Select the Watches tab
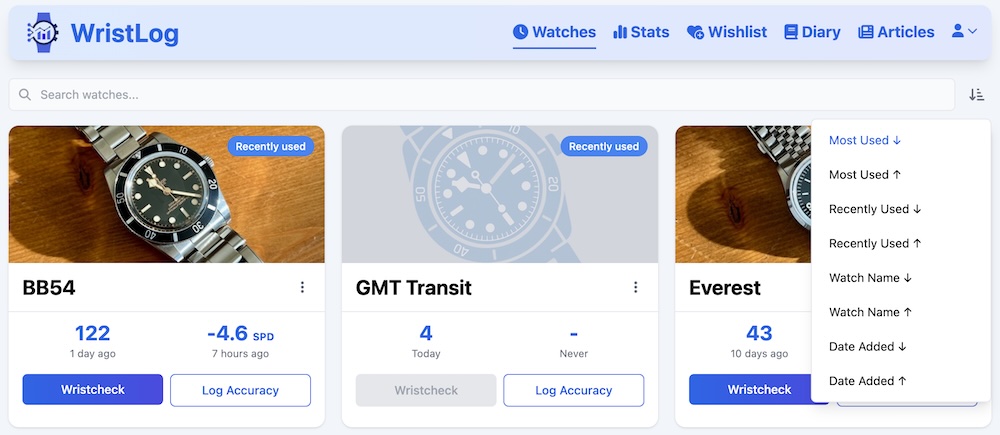 pos(554,32)
